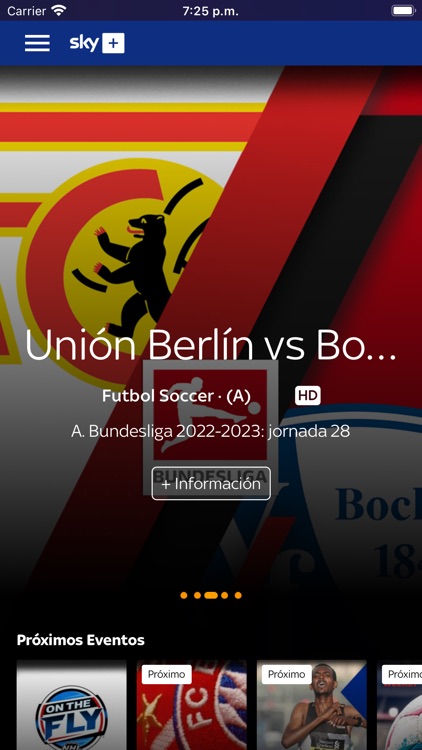Jump to the last carousel dot
The height and width of the screenshot is (750, 422).
tap(238, 596)
